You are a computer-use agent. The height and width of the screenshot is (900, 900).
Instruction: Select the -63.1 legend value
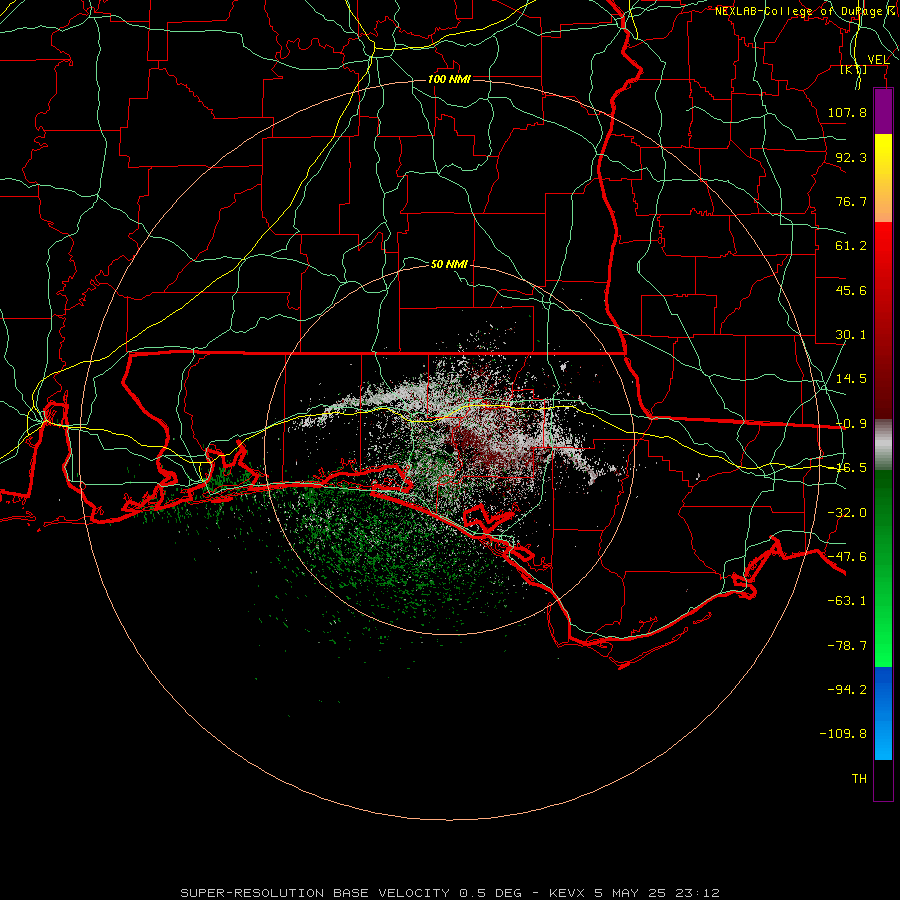pyautogui.click(x=847, y=601)
